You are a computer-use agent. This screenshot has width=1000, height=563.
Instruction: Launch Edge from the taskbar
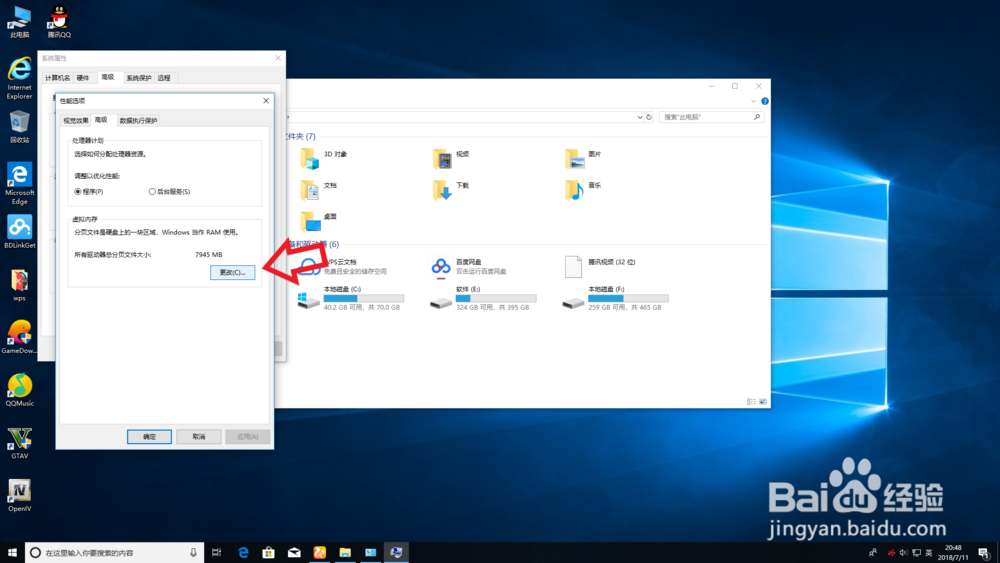point(243,553)
